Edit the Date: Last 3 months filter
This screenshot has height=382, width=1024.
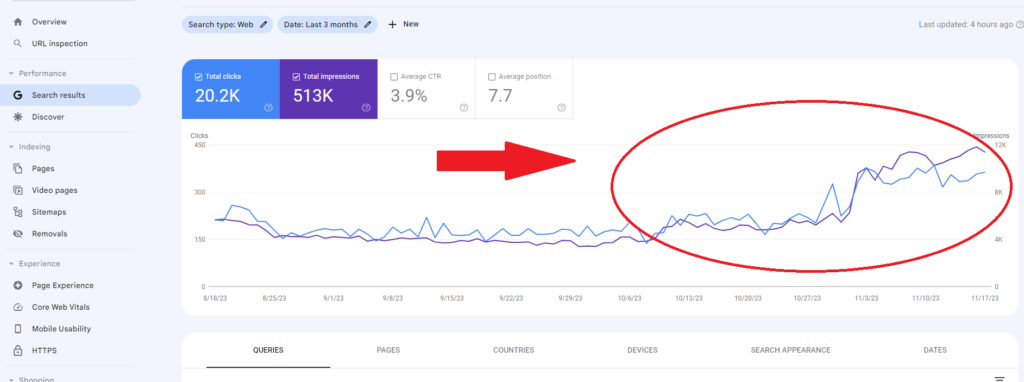(x=327, y=25)
